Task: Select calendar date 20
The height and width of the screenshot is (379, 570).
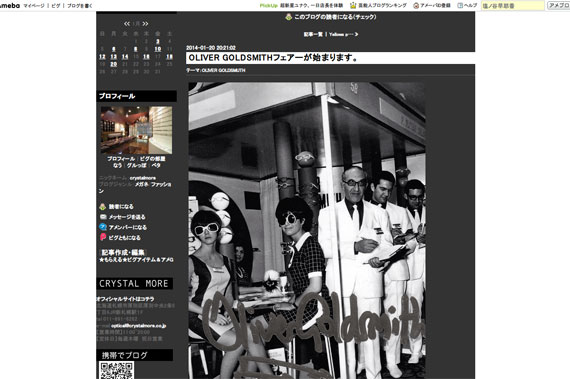Action: 114,64
